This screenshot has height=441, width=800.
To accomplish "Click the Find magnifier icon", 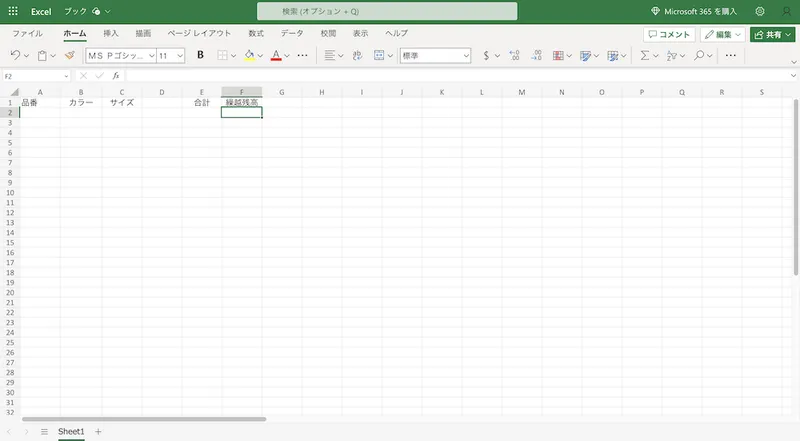I will [699, 55].
